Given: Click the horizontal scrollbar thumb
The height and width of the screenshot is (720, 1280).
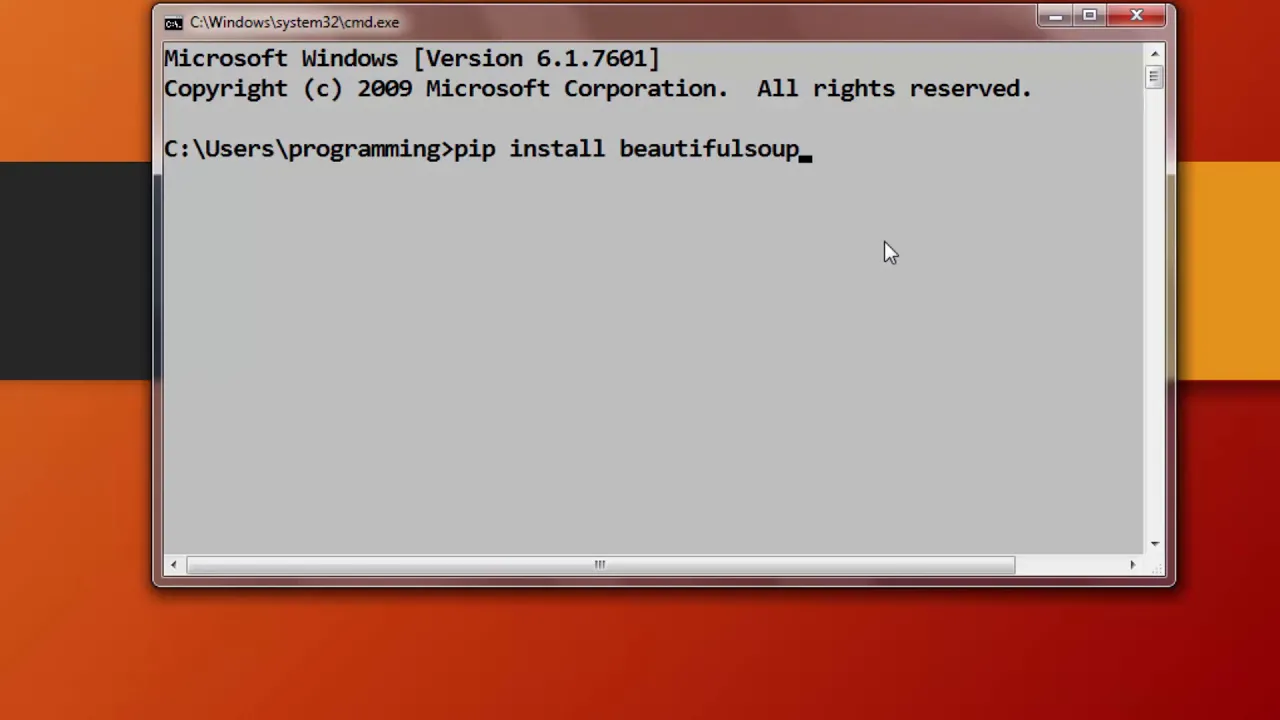Looking at the screenshot, I should click(600, 565).
